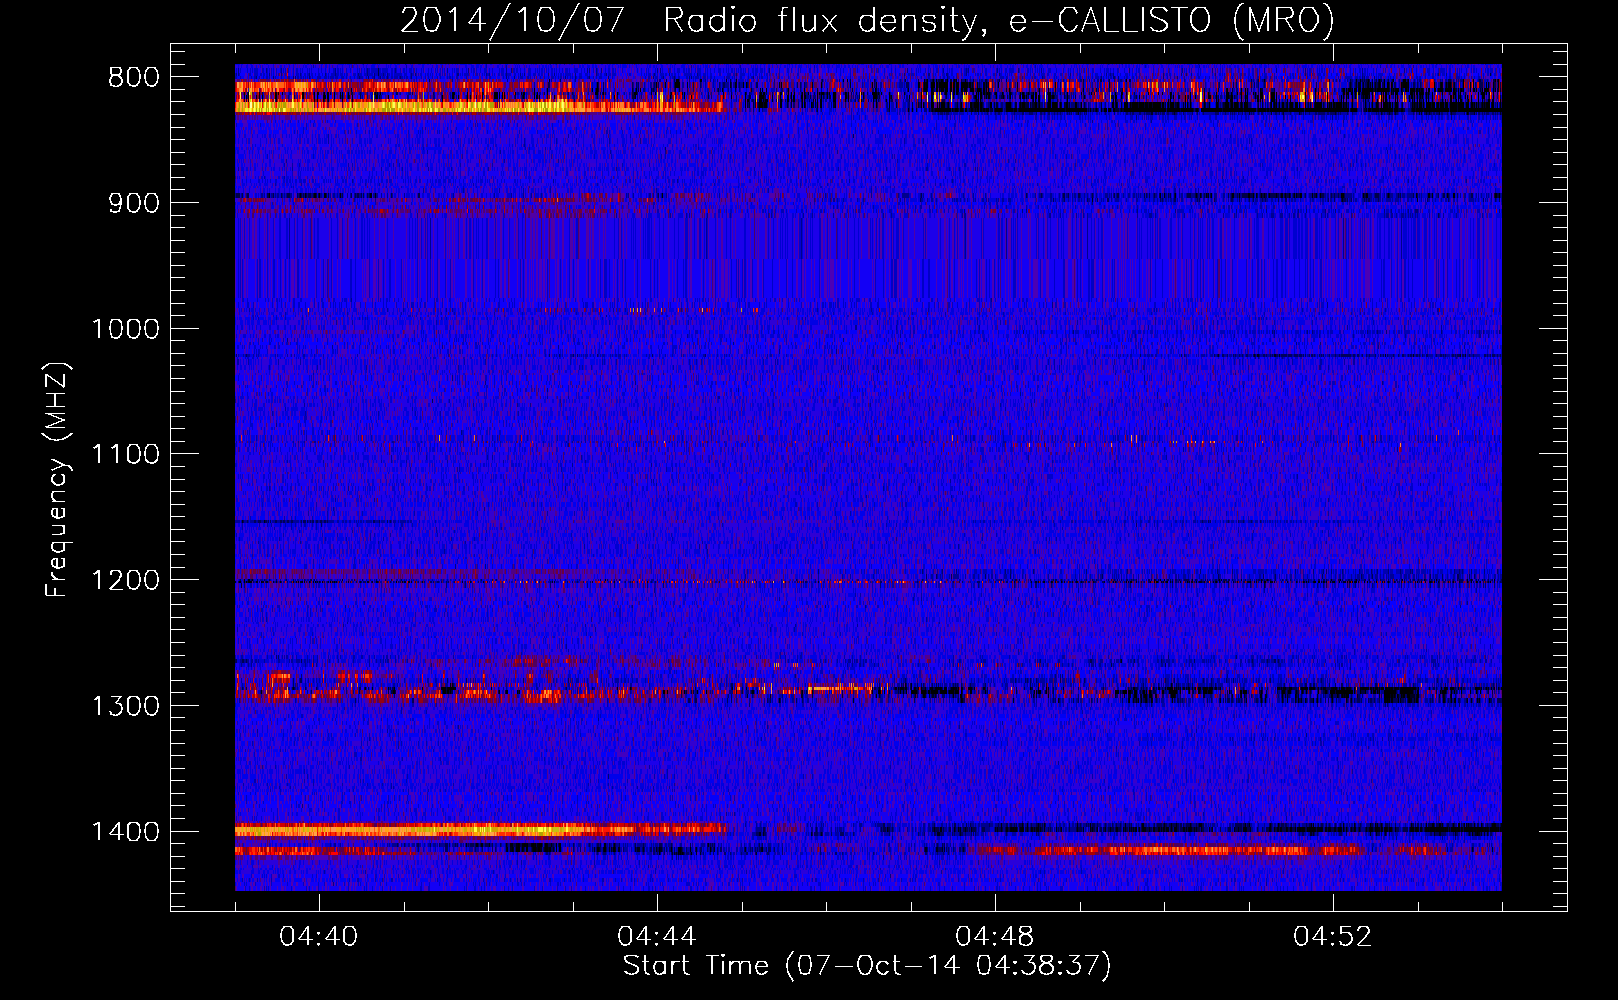
Task: Click the 1000 frequency tick label
Action: [125, 329]
